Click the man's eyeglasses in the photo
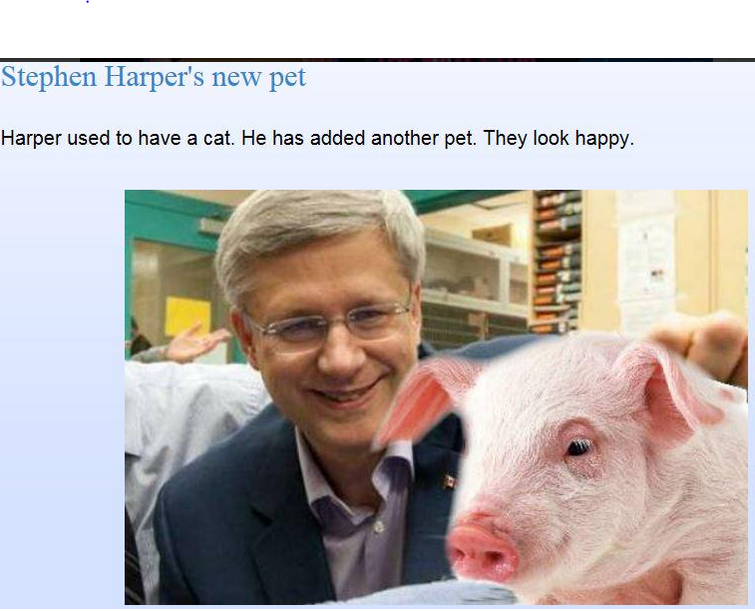 coord(330,324)
